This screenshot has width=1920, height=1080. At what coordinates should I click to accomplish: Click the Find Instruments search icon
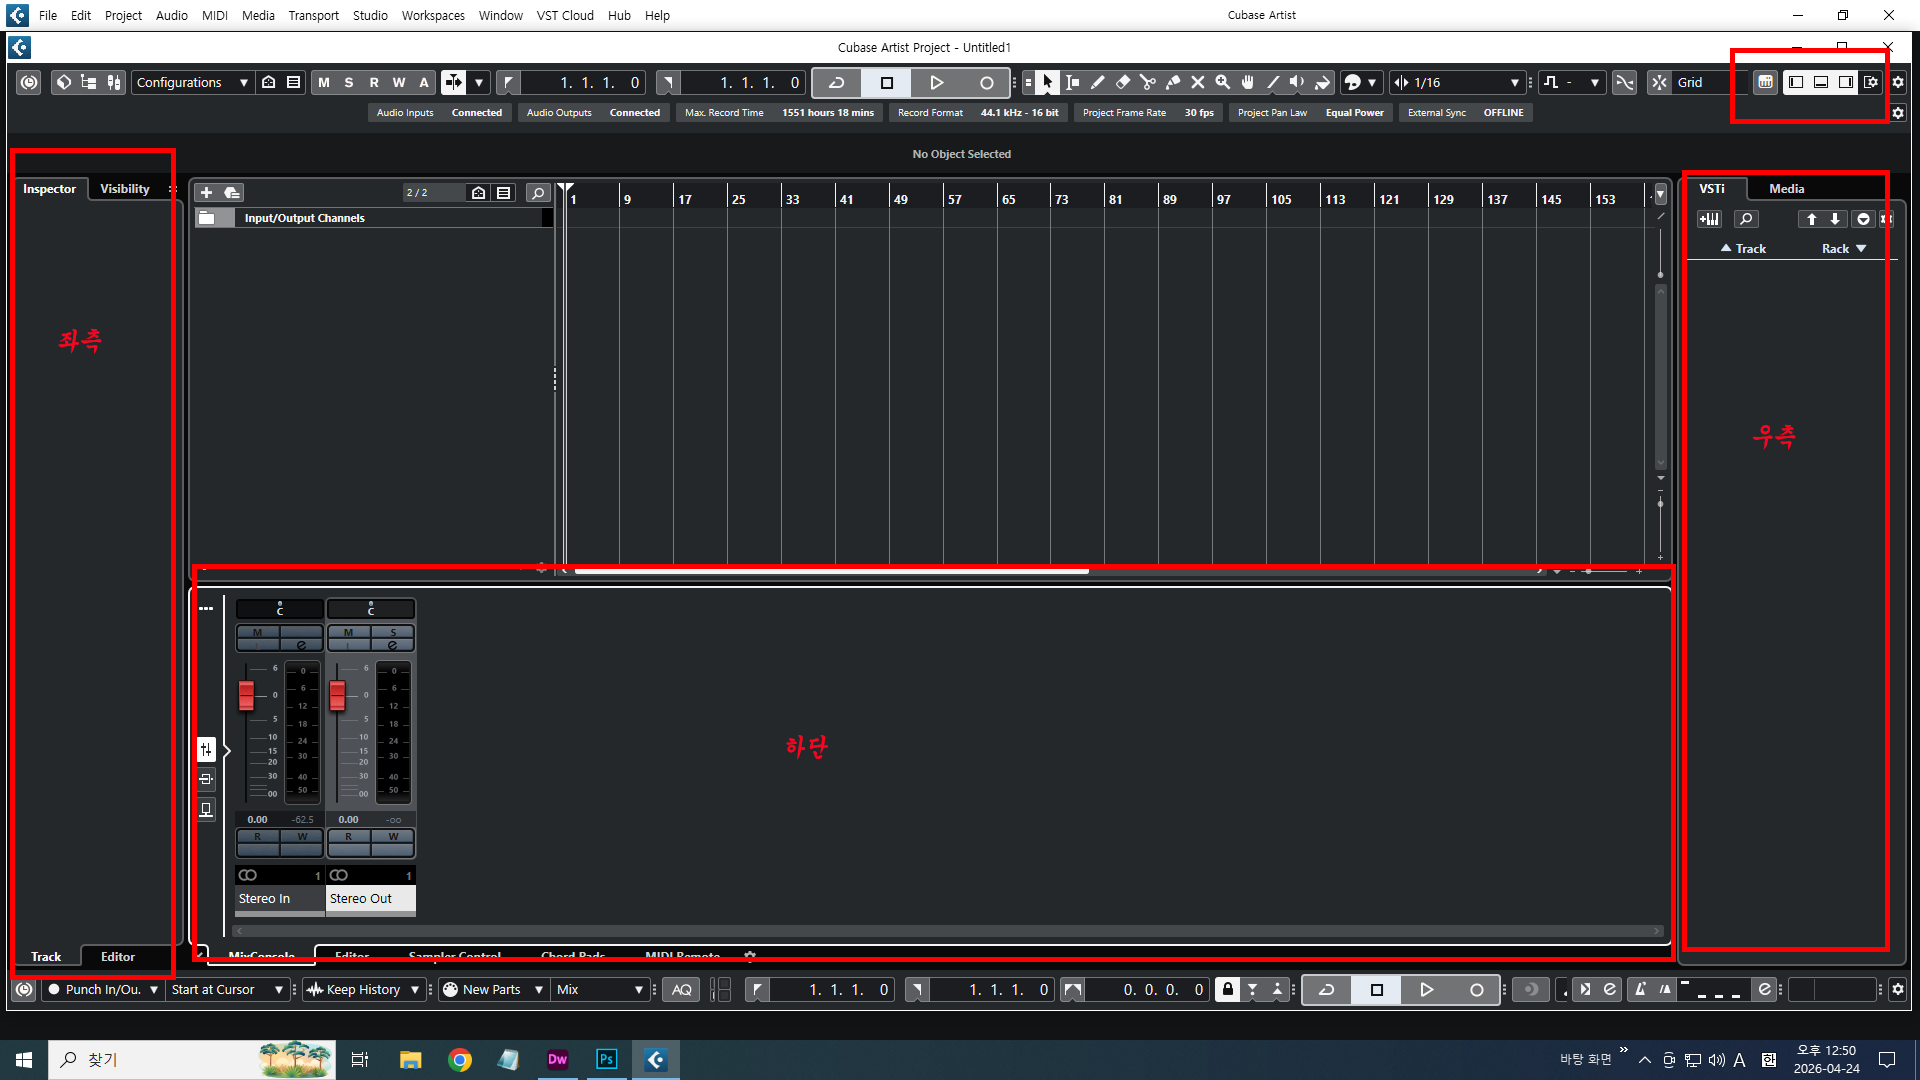[1746, 219]
